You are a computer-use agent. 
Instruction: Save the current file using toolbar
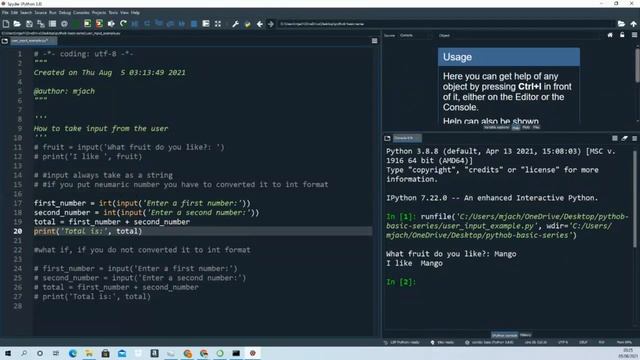[x=29, y=24]
